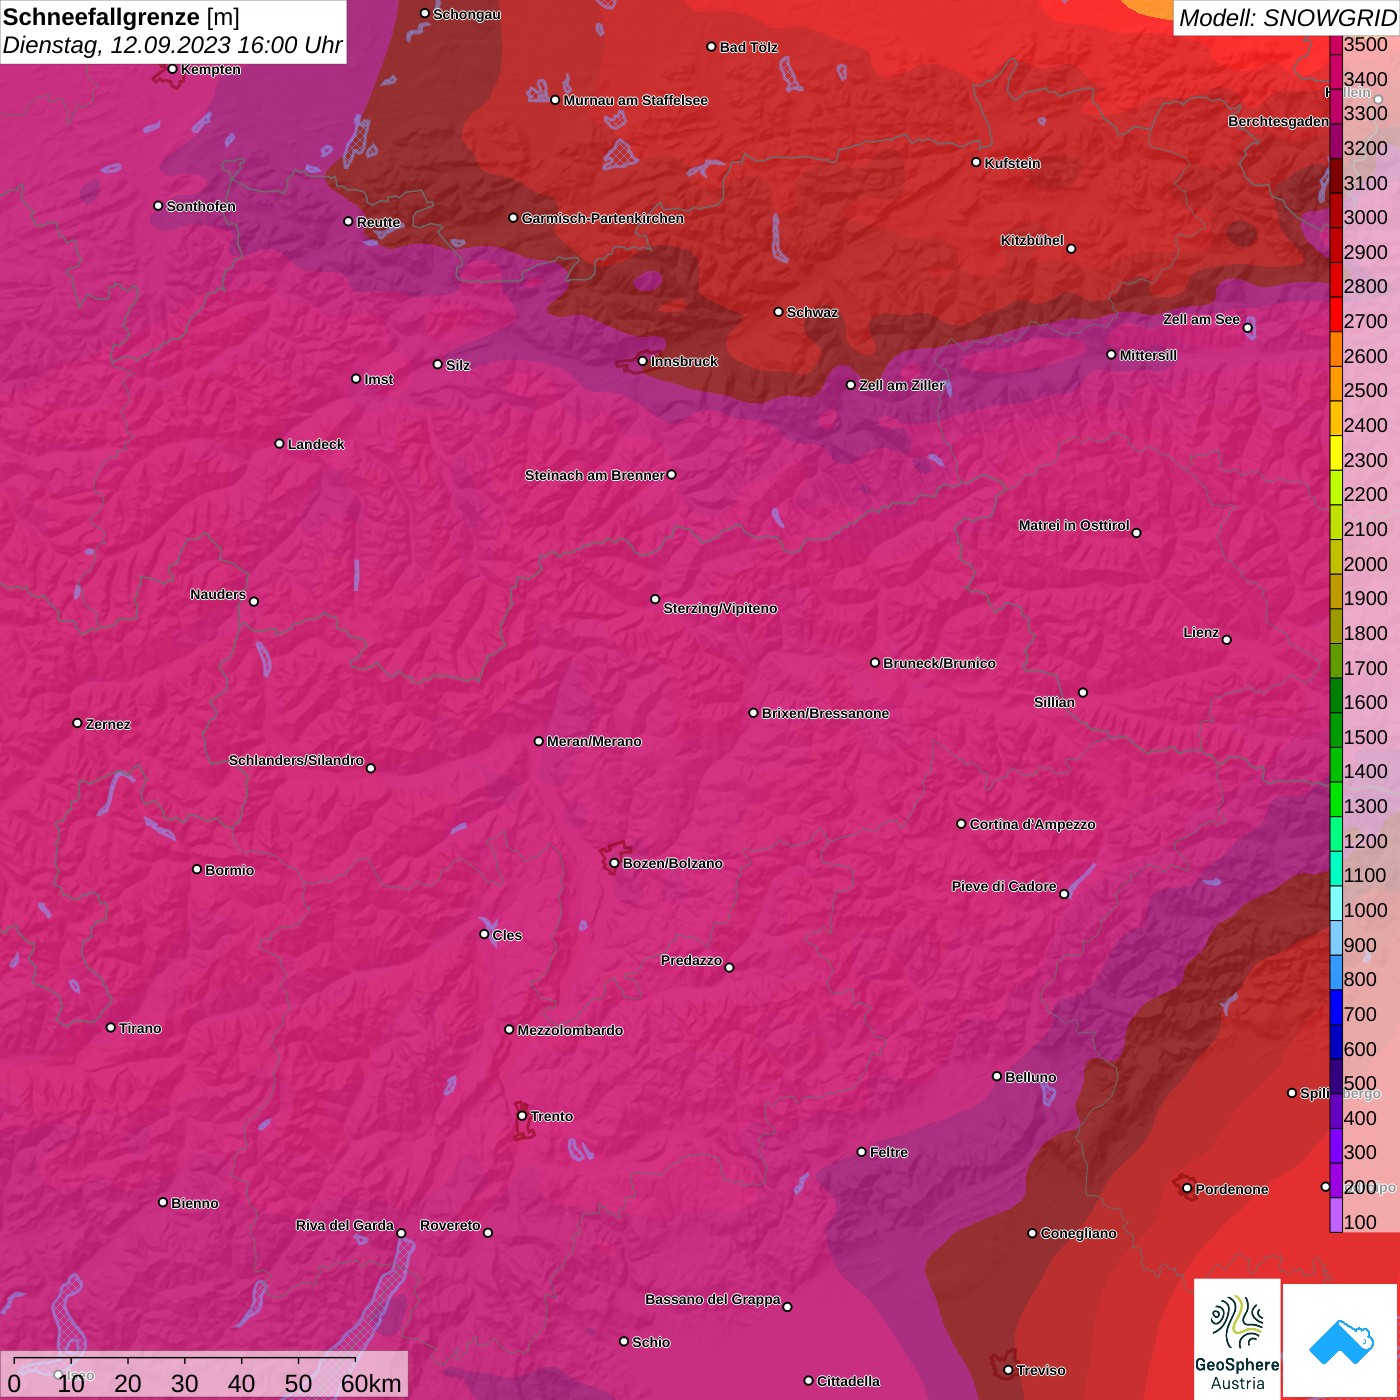Click the 'Pieve di Cadore' label

1004,886
